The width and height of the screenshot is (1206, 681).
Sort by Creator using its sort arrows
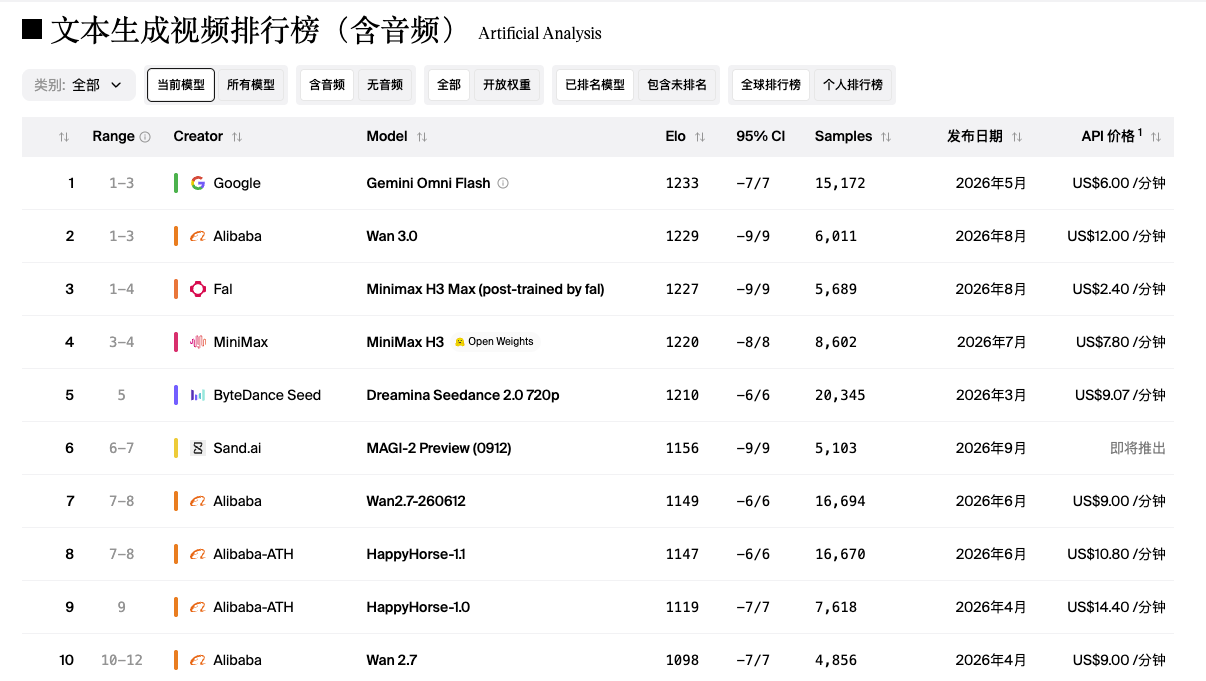(x=237, y=137)
